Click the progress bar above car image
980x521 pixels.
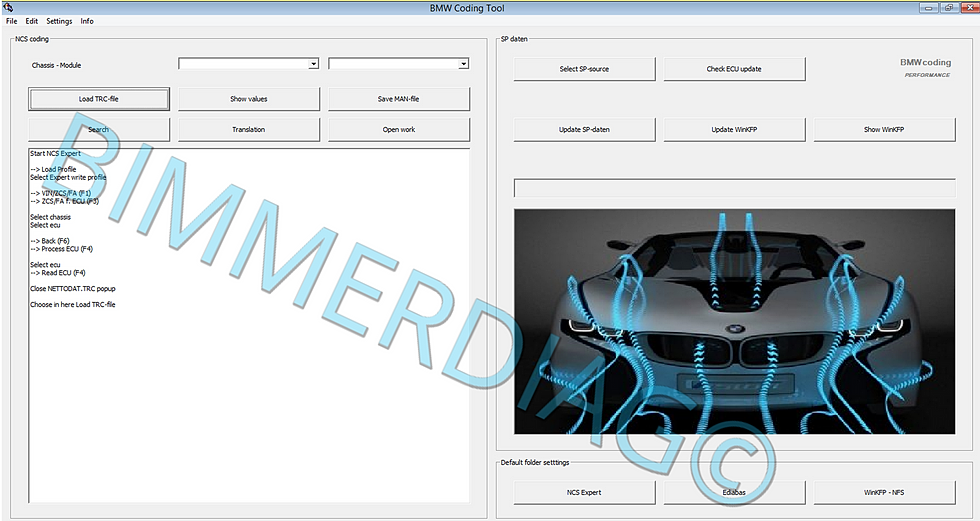pos(734,188)
